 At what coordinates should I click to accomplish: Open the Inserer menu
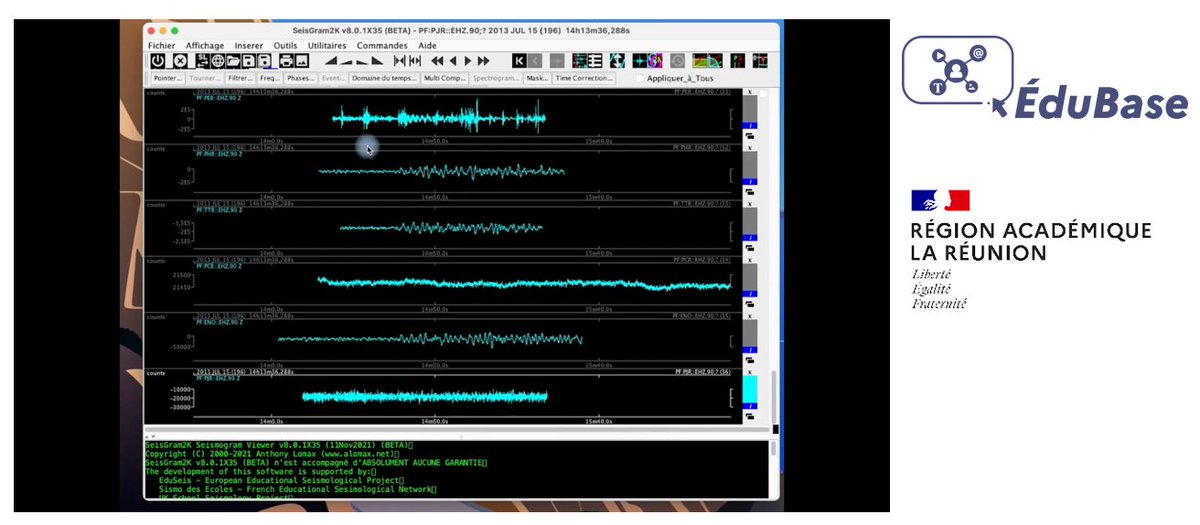[x=249, y=45]
